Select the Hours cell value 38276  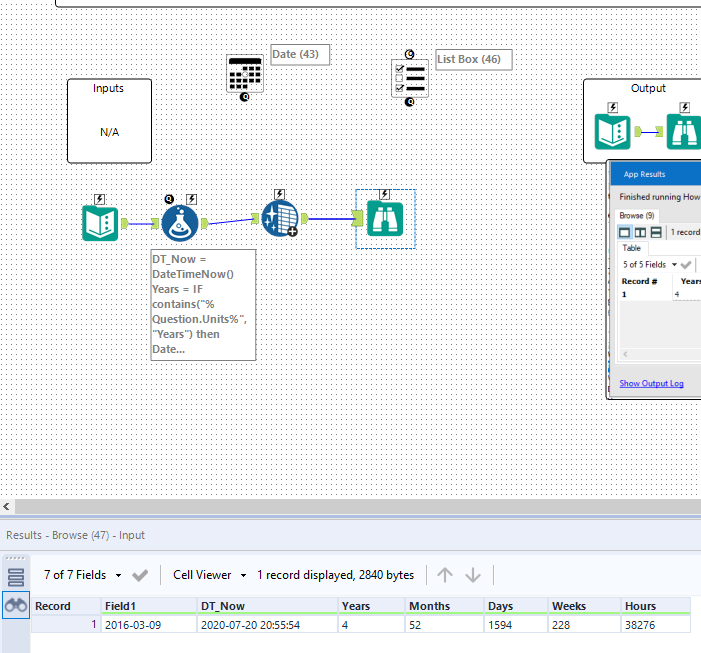click(x=656, y=625)
